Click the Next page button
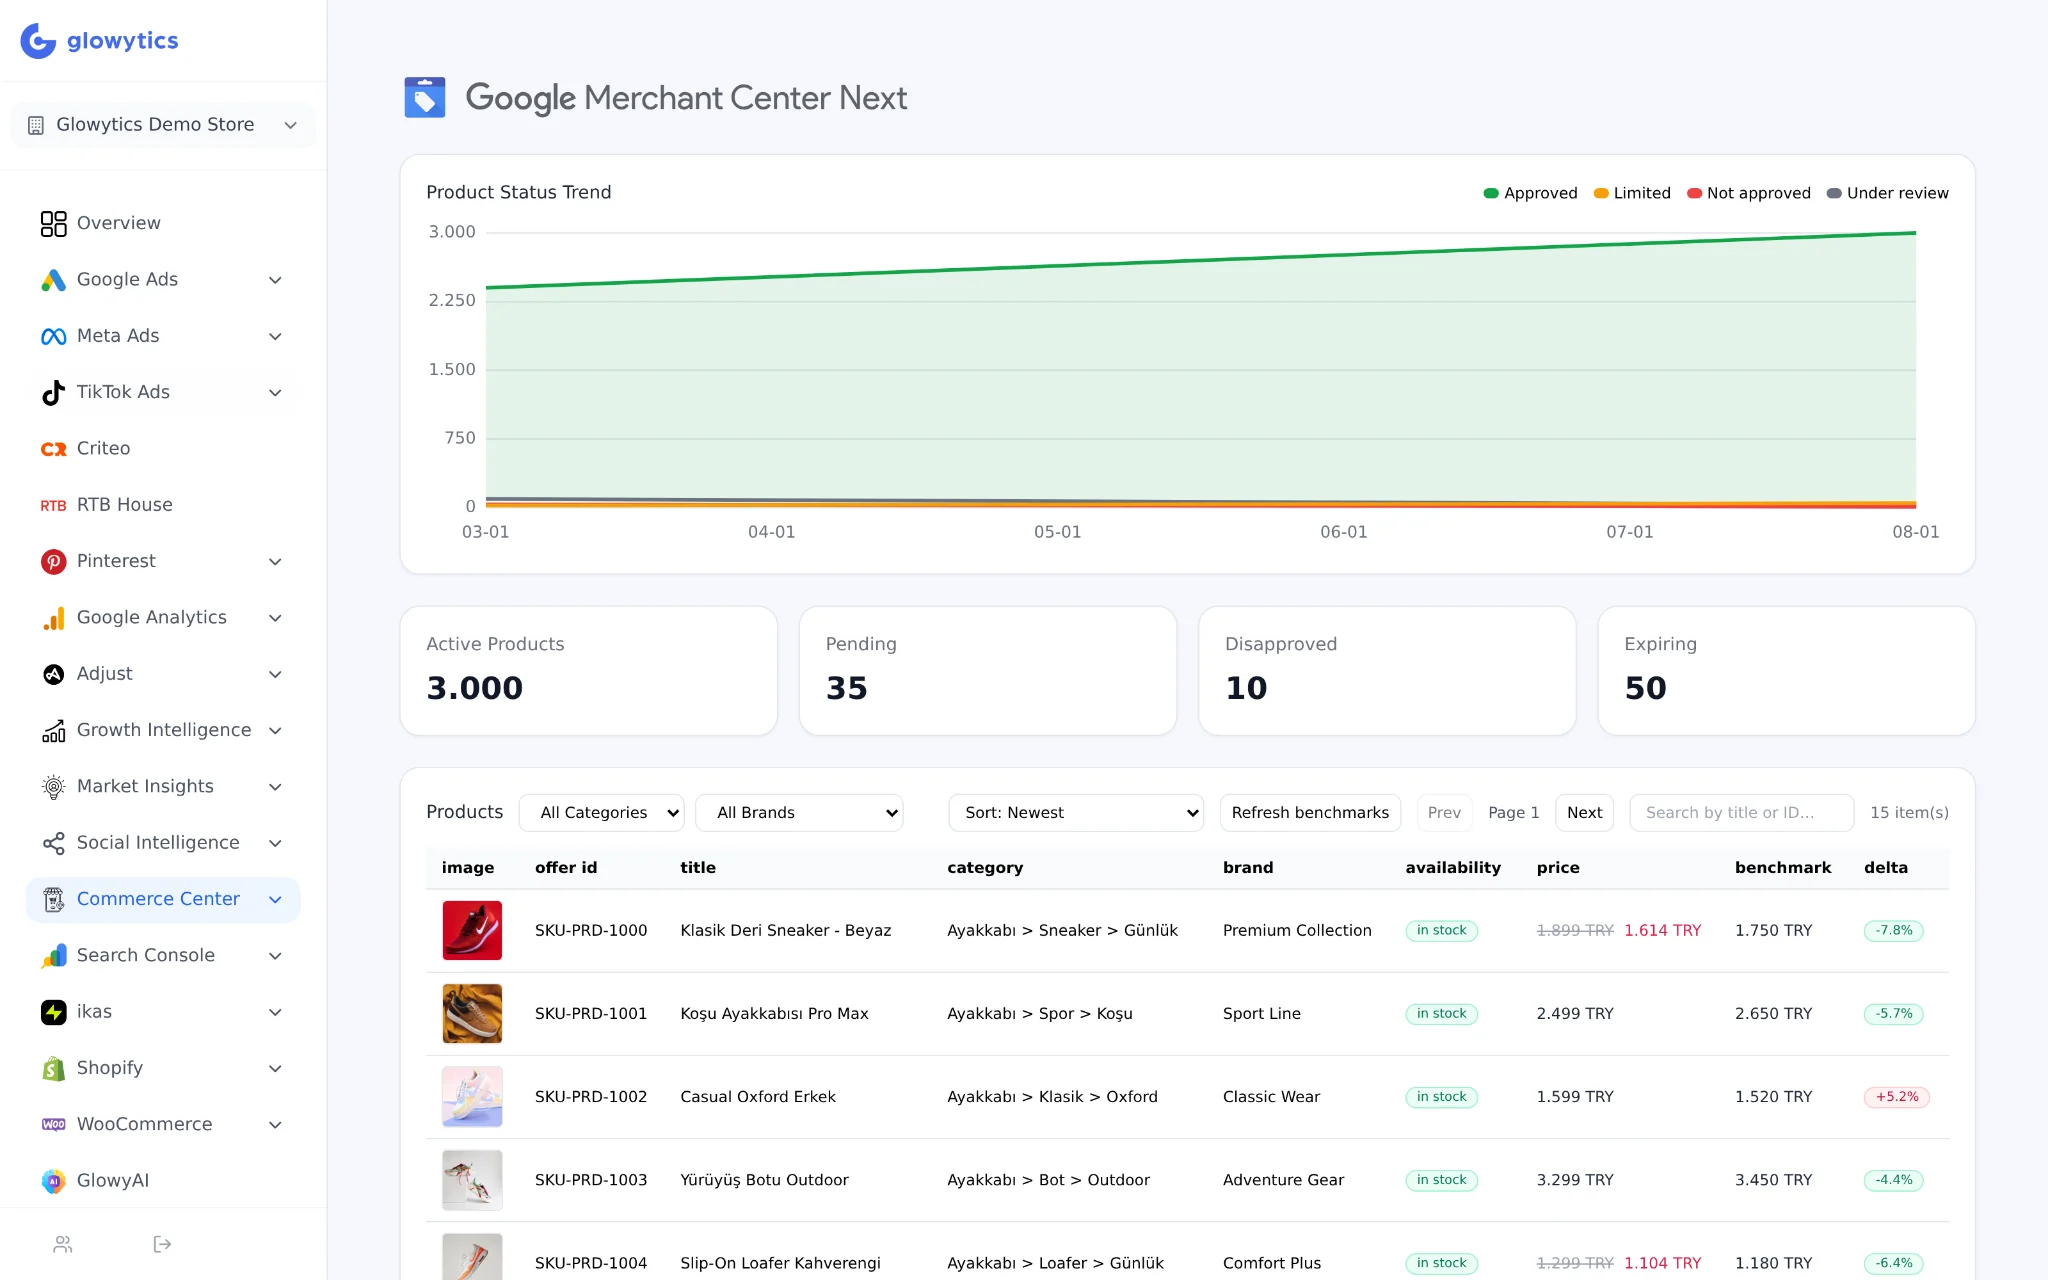 (x=1584, y=813)
